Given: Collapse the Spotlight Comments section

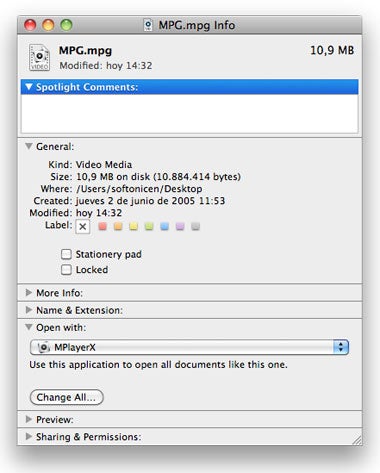Looking at the screenshot, I should (x=29, y=87).
